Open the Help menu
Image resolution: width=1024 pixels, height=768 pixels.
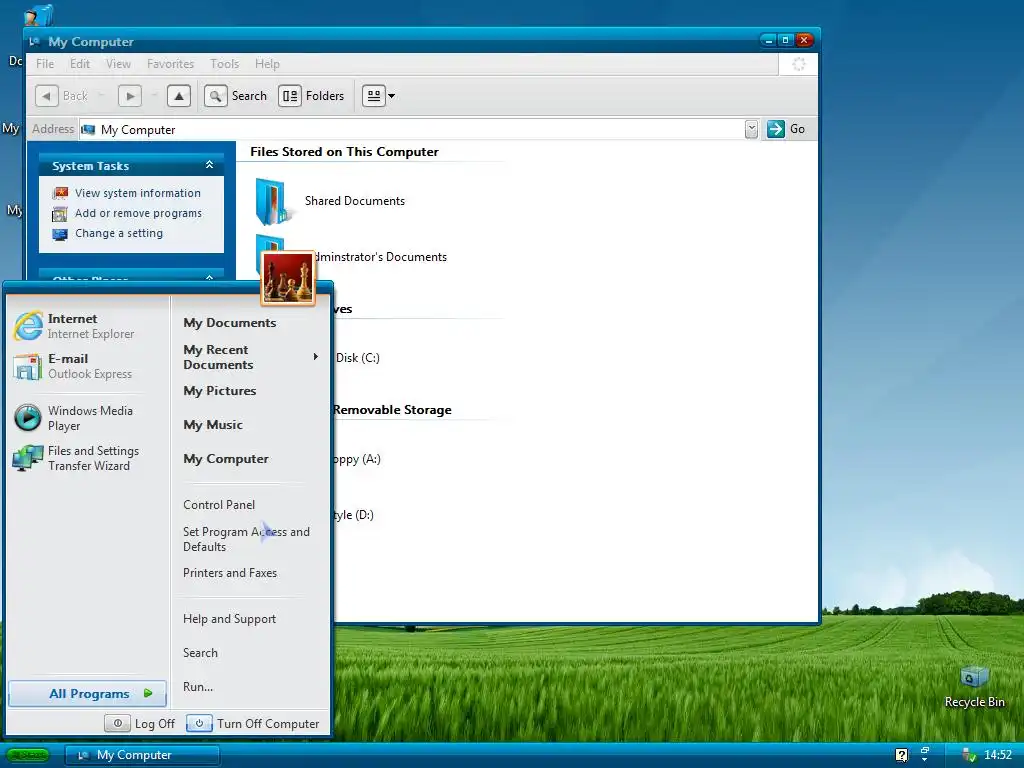267,64
